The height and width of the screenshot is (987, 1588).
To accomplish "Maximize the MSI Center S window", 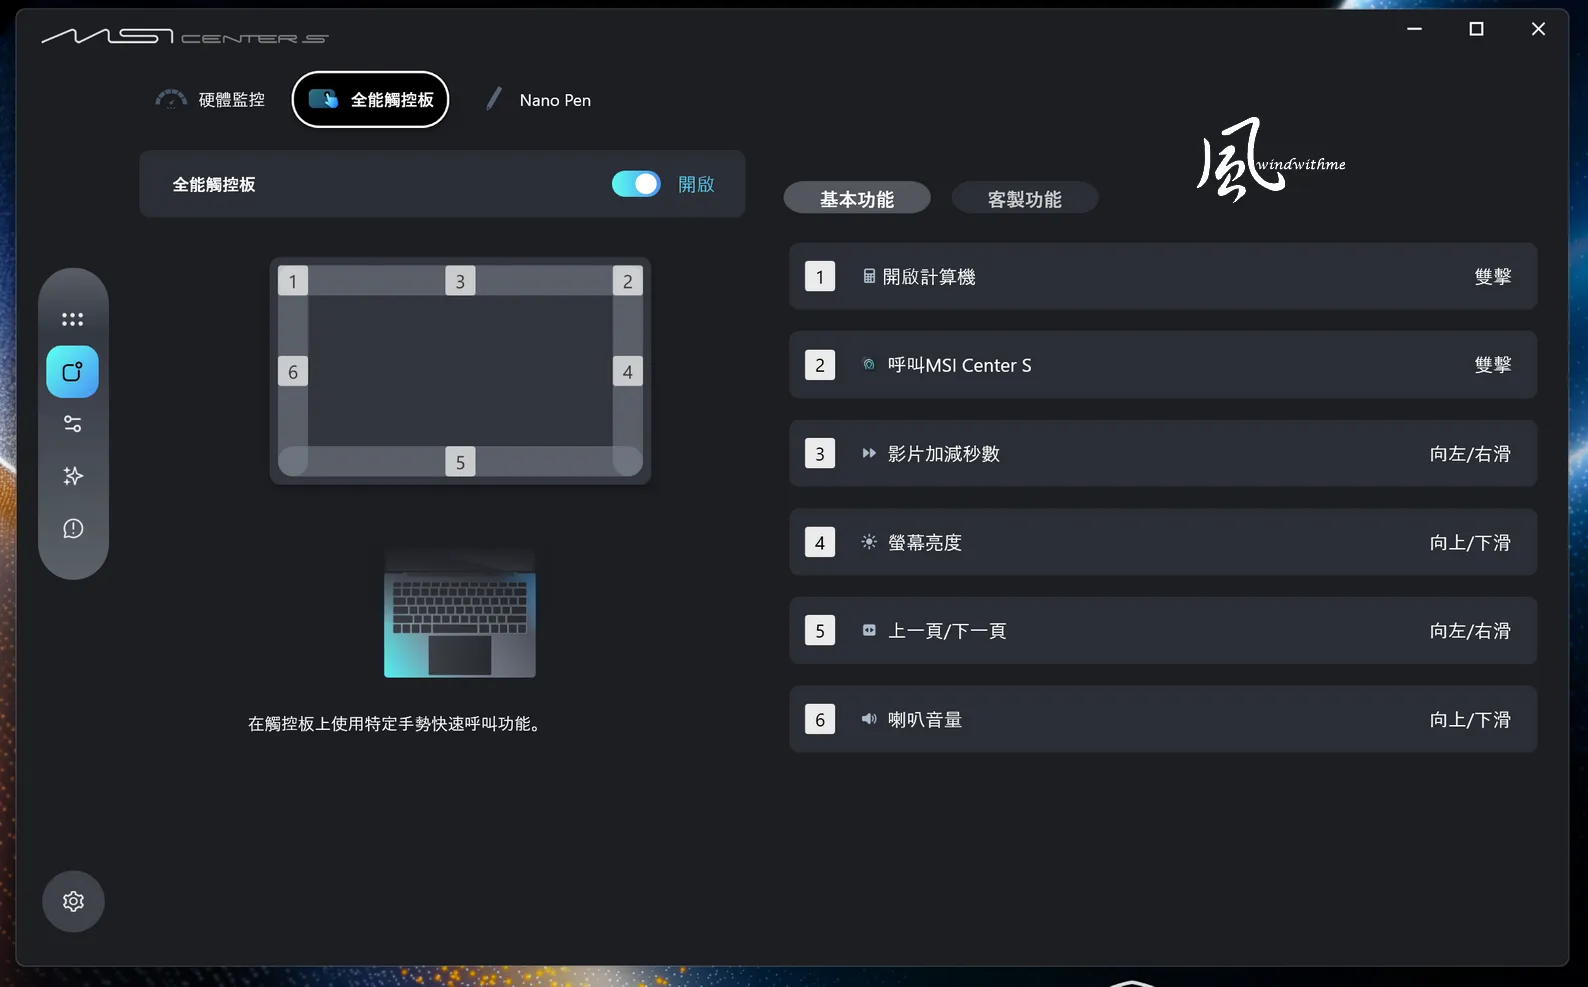I will [1476, 29].
